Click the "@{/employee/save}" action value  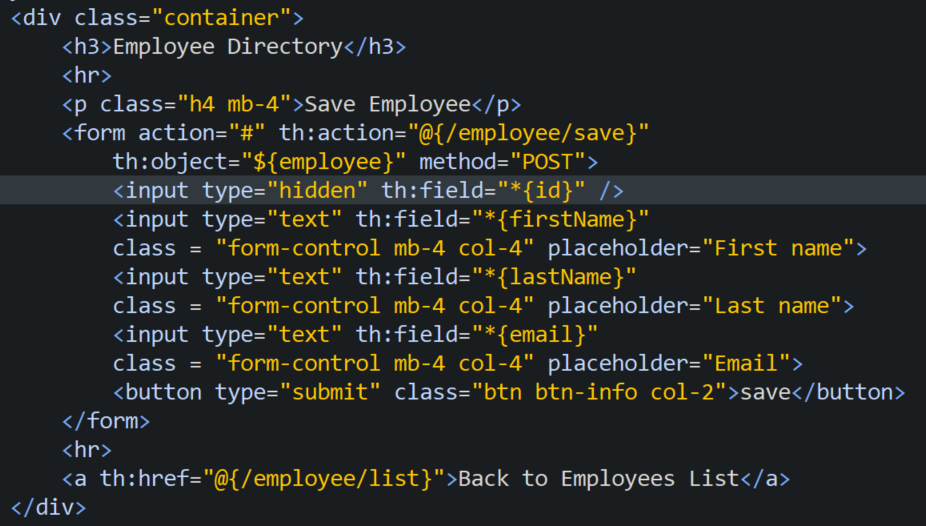click(x=529, y=133)
